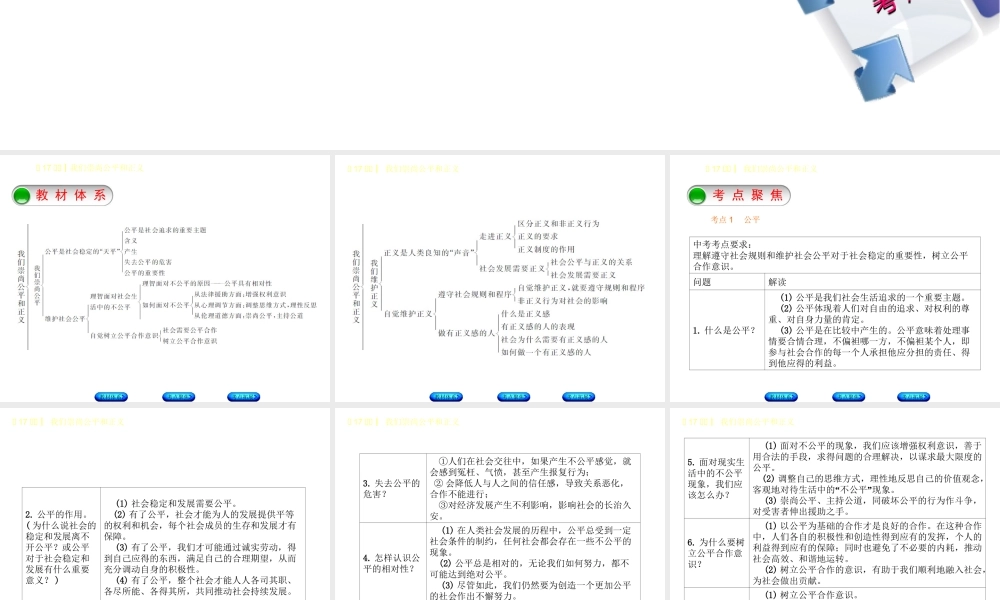This screenshot has width=1000, height=600.
Task: Click mind-map node 自觉树立公平合作意识
Action: tap(124, 335)
